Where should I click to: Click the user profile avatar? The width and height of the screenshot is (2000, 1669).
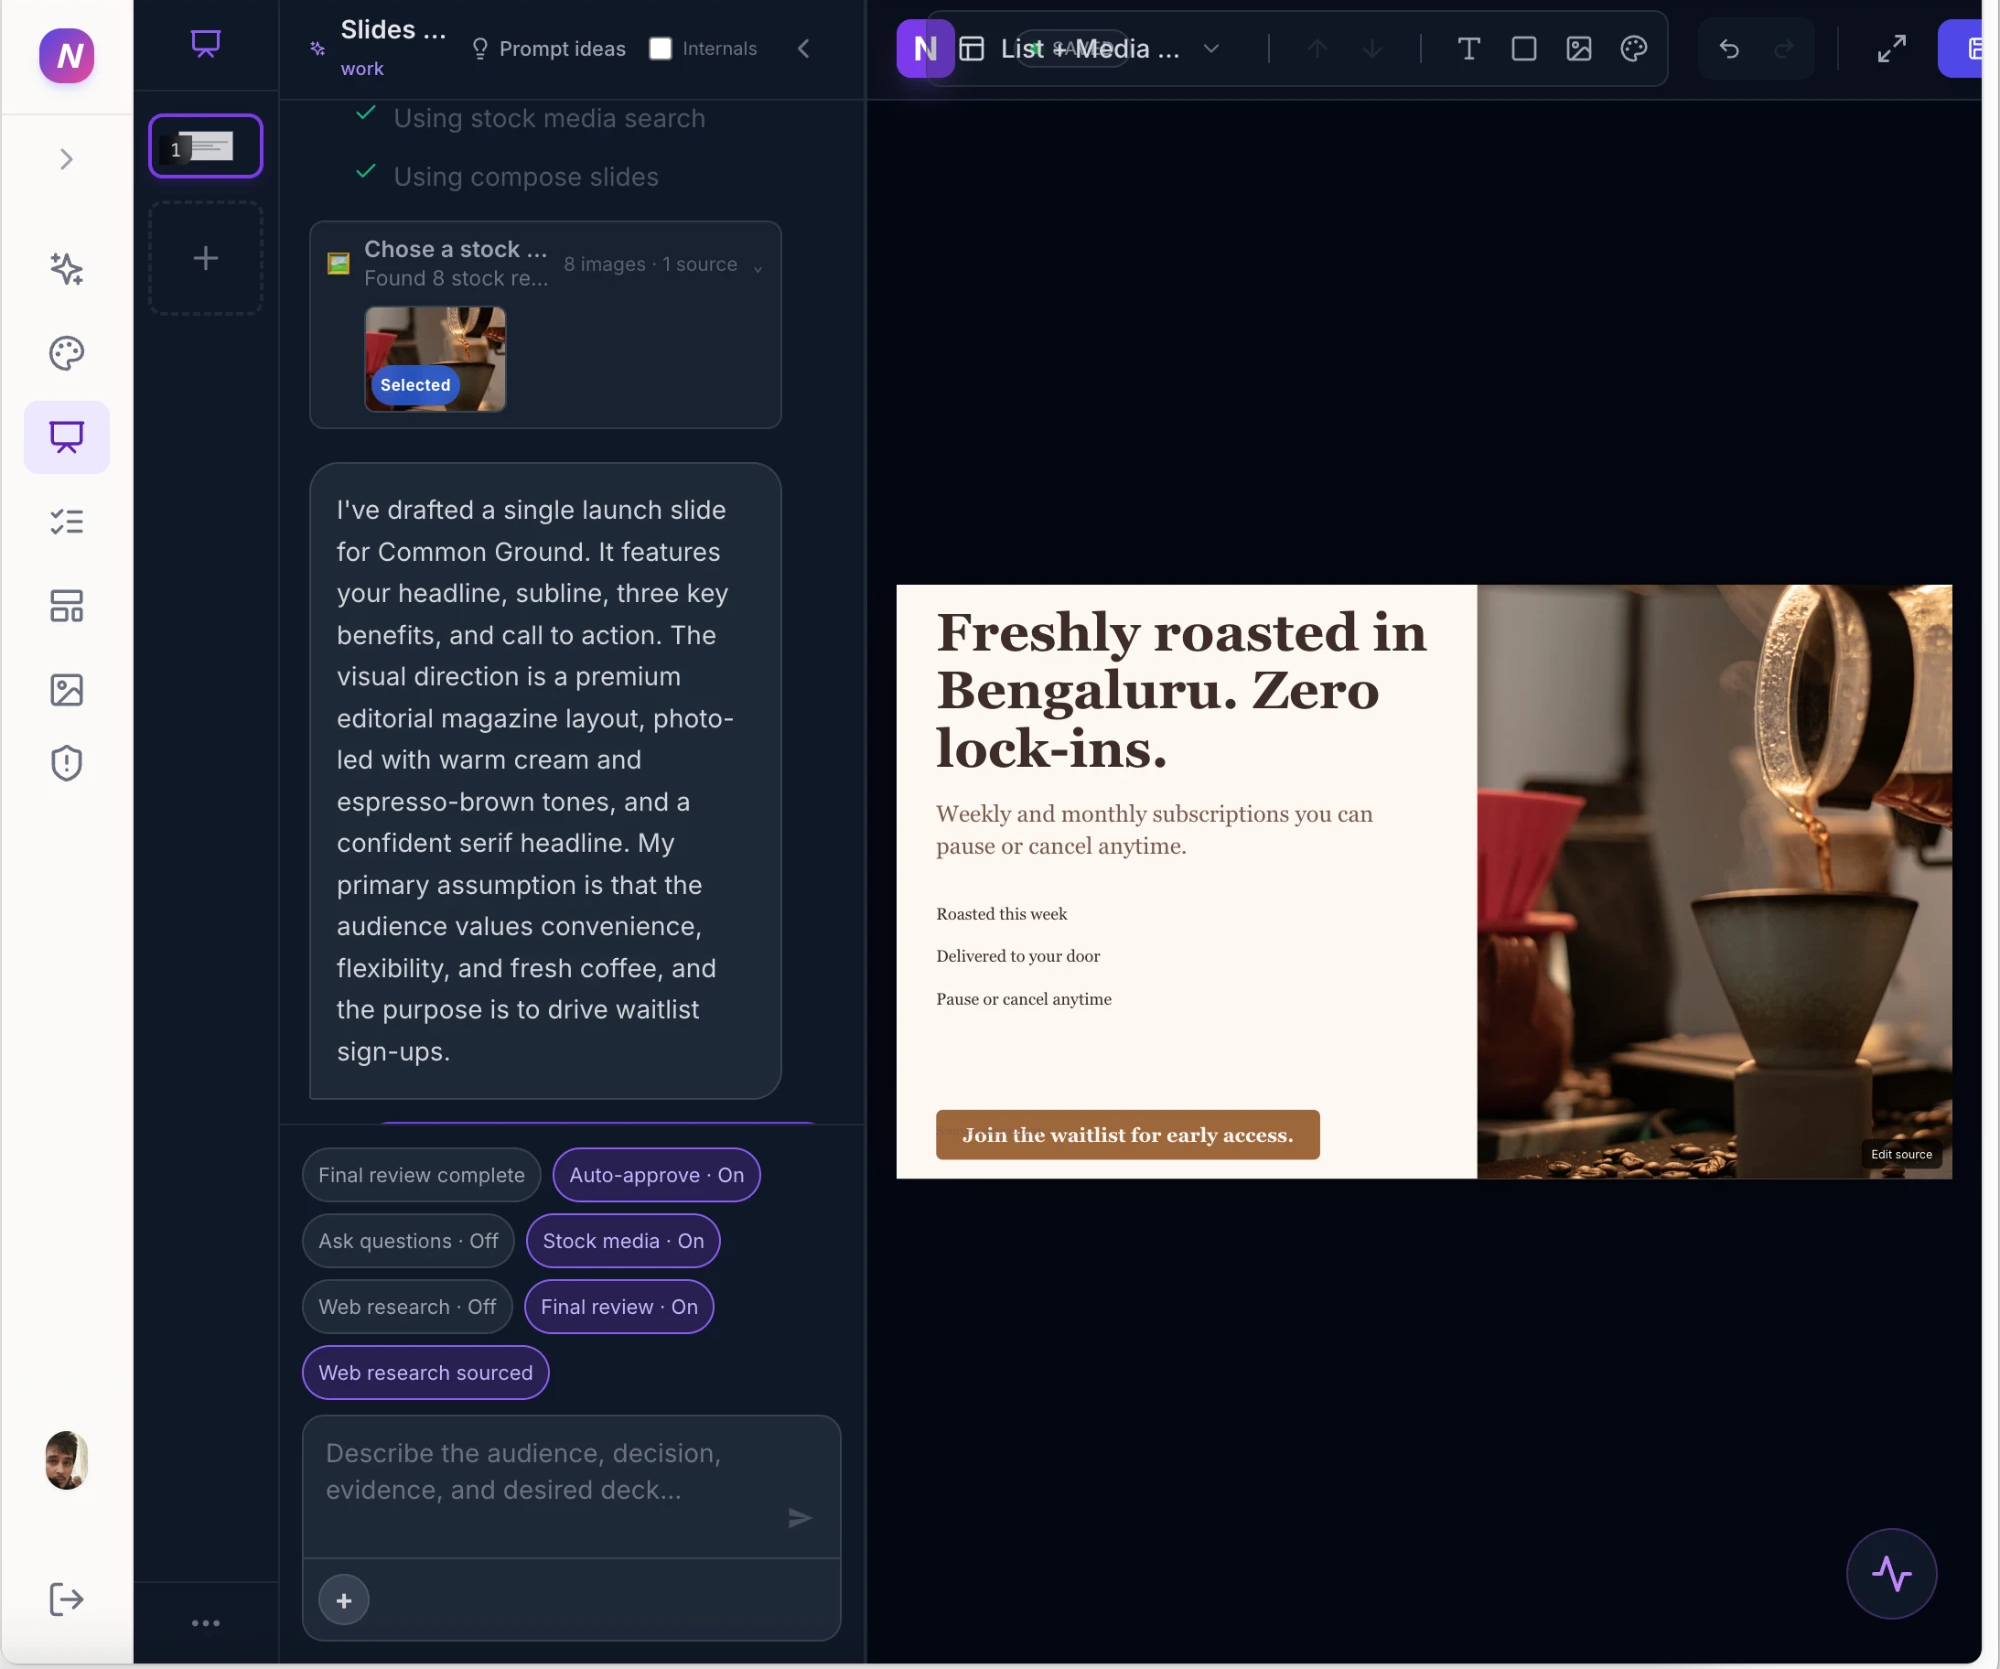(66, 1459)
